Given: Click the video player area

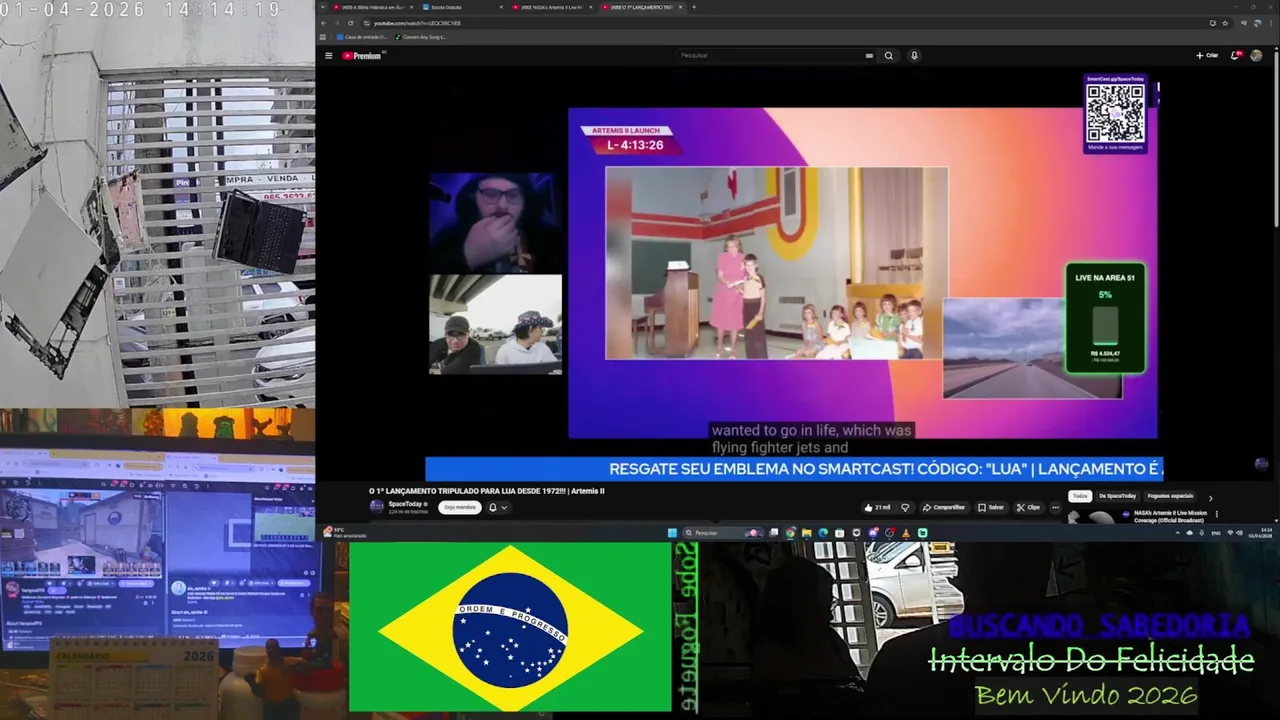Looking at the screenshot, I should (x=795, y=275).
